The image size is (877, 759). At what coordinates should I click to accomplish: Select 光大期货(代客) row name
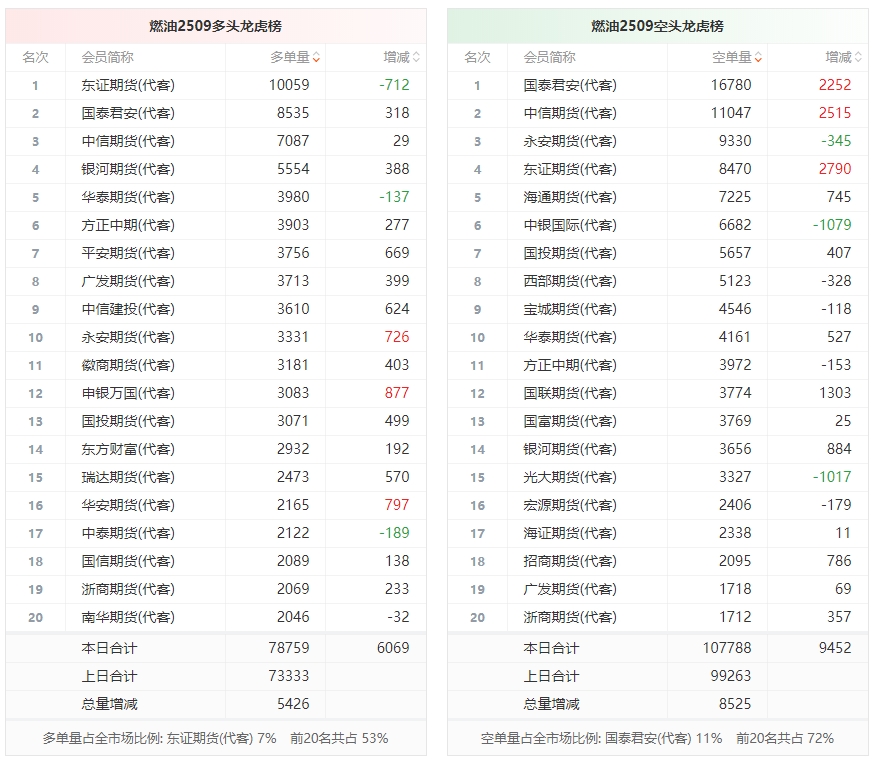point(570,477)
